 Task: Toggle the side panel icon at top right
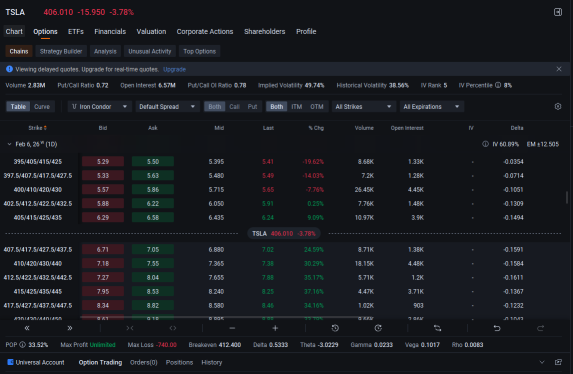(x=558, y=12)
